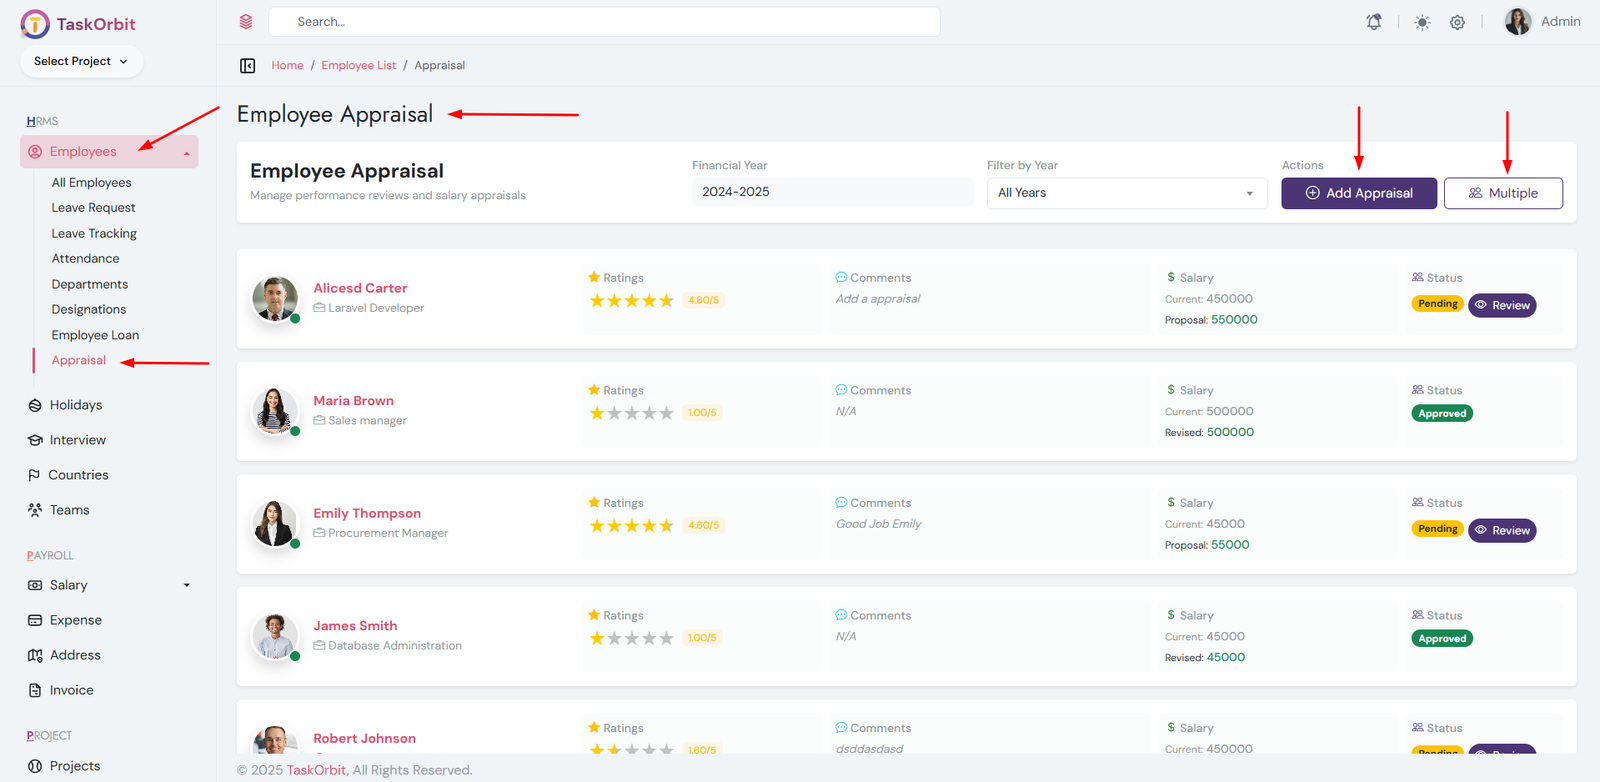Open the settings gear icon
The image size is (1600, 782).
click(x=1458, y=22)
